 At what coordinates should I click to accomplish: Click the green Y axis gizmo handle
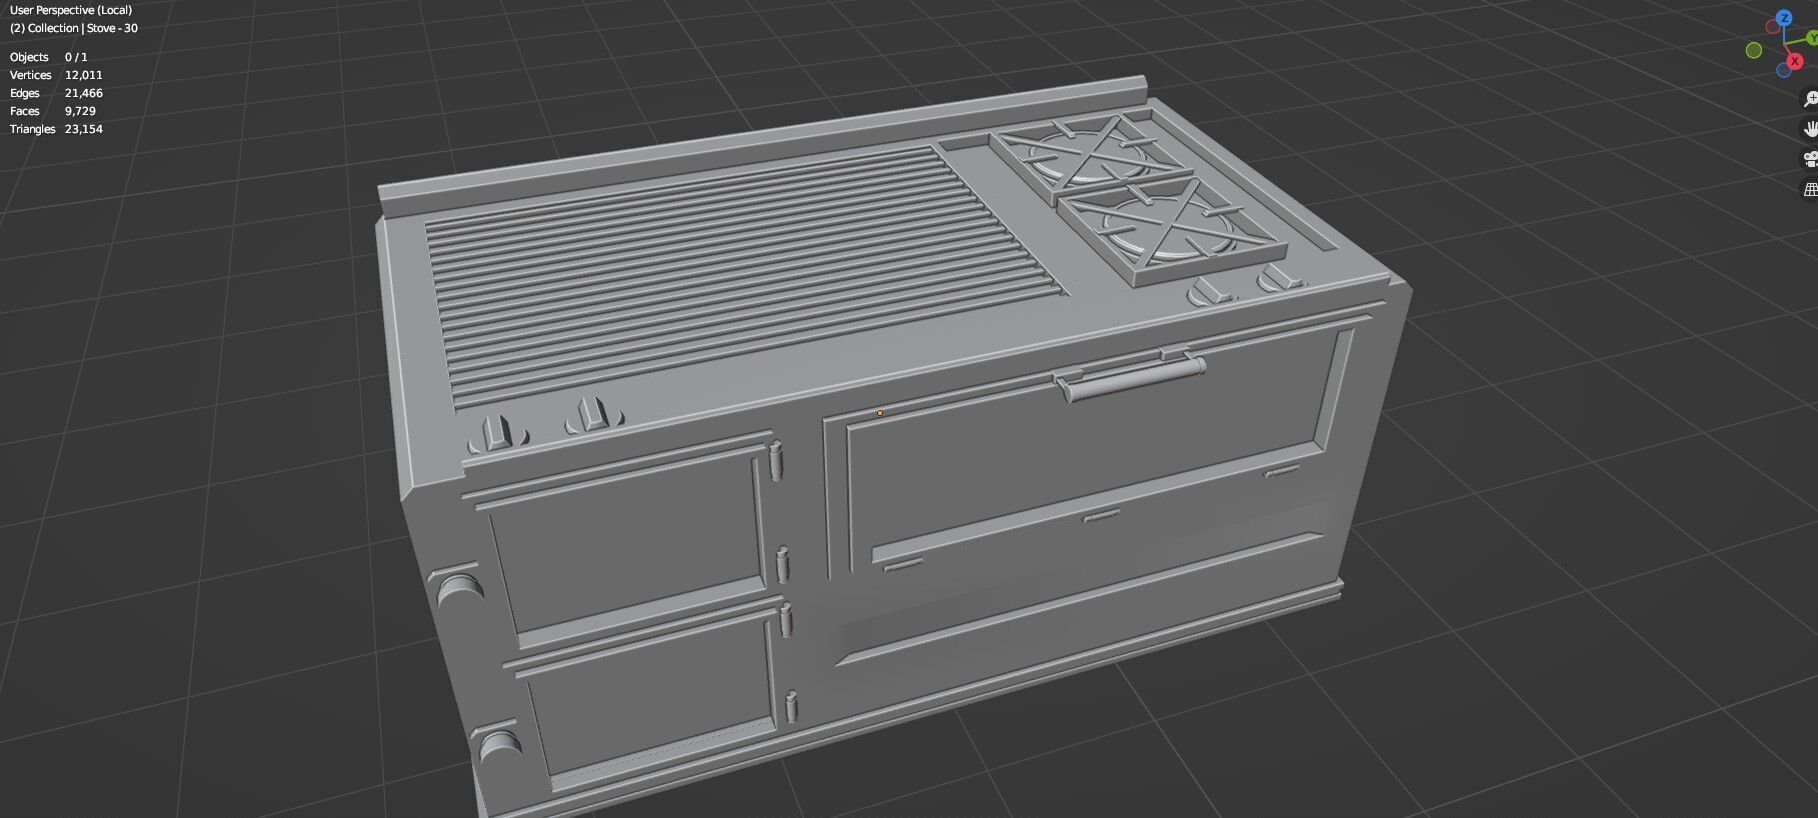[1813, 38]
